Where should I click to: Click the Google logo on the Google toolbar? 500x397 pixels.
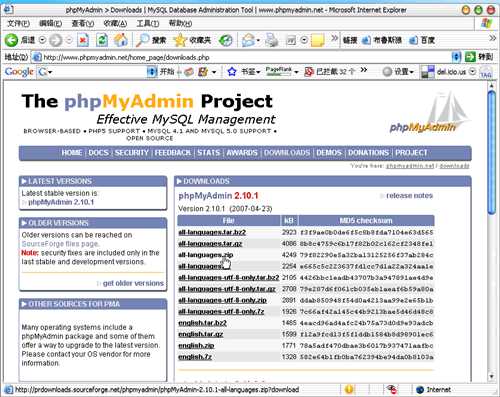19,72
